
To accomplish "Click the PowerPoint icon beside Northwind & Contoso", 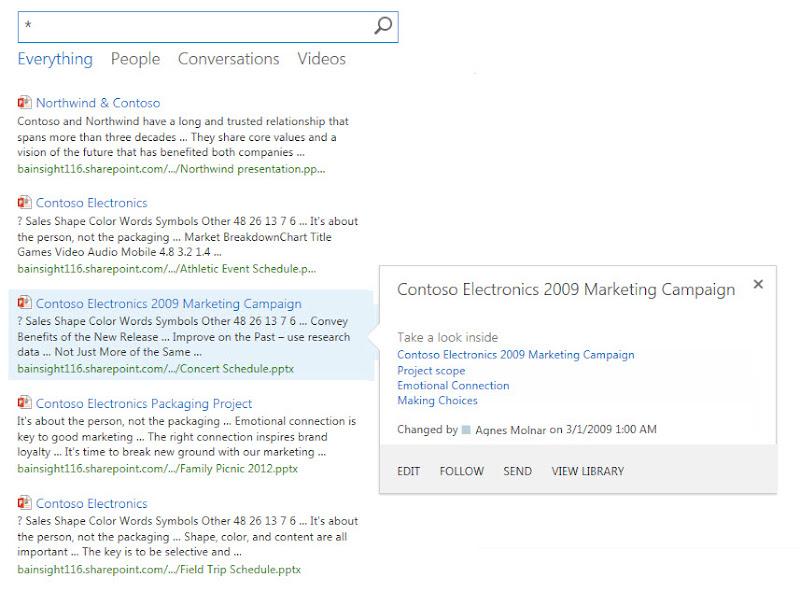I will [24, 102].
